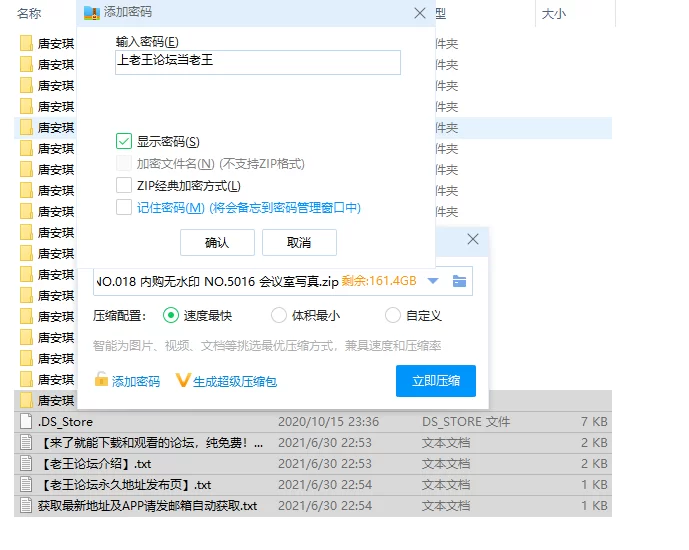This screenshot has width=689, height=550.
Task: Click the 添加密码 link
Action: [136, 381]
